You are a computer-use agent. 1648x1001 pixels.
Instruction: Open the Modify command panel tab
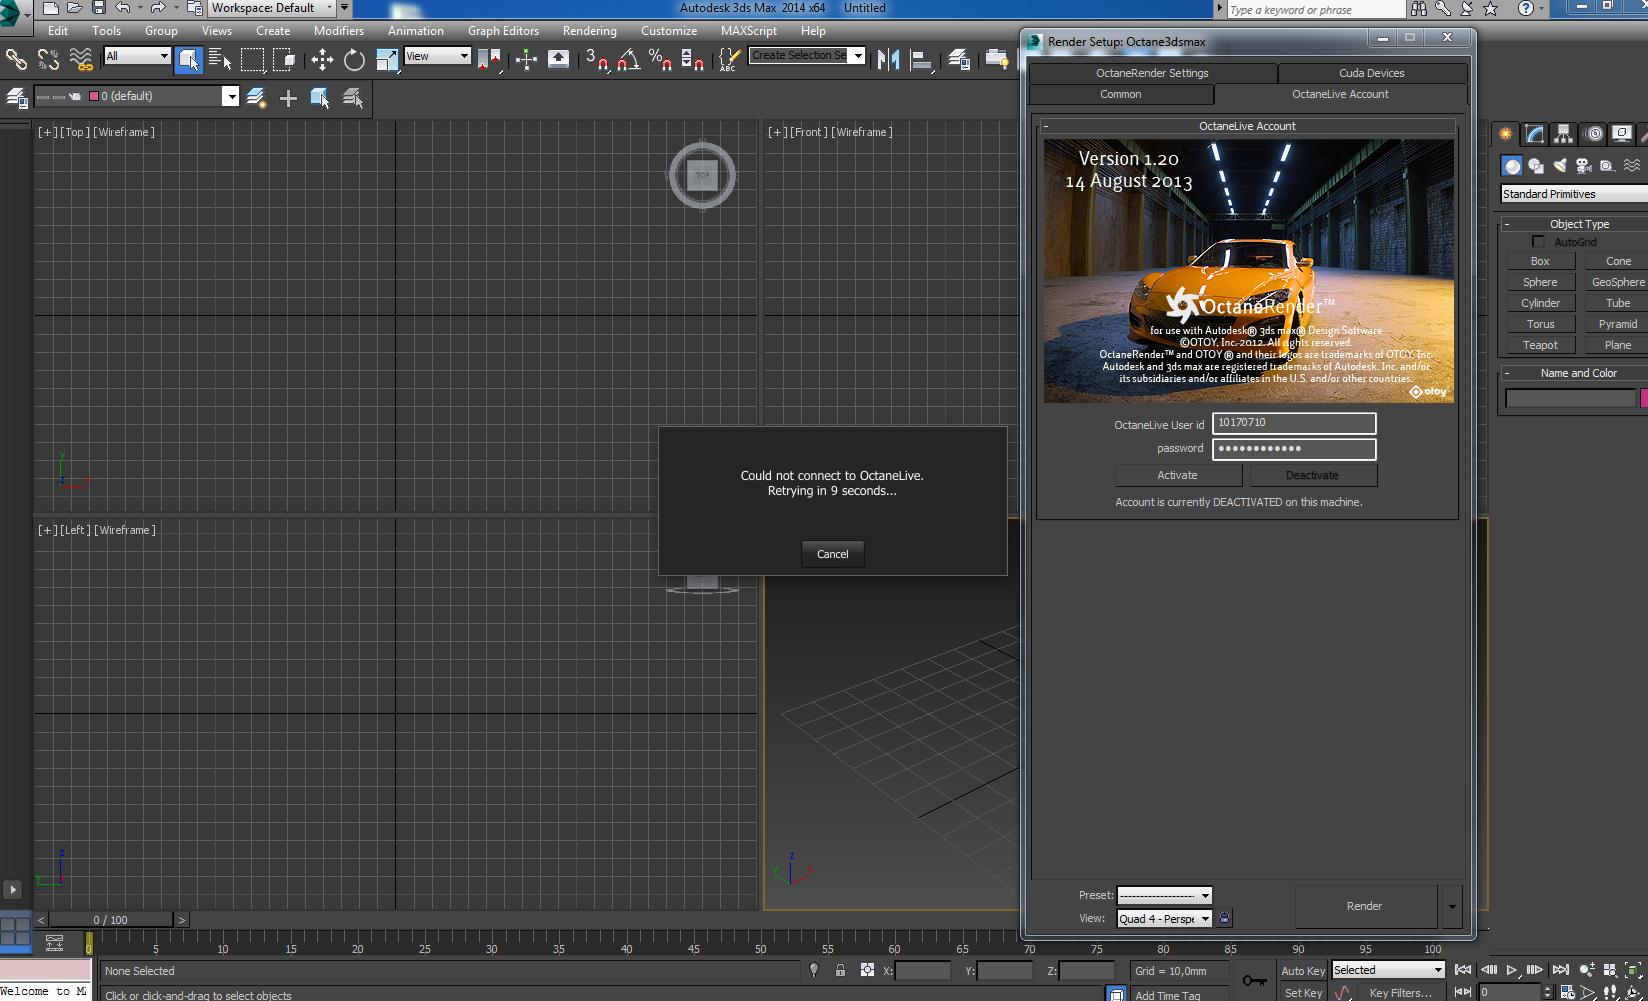(1534, 134)
